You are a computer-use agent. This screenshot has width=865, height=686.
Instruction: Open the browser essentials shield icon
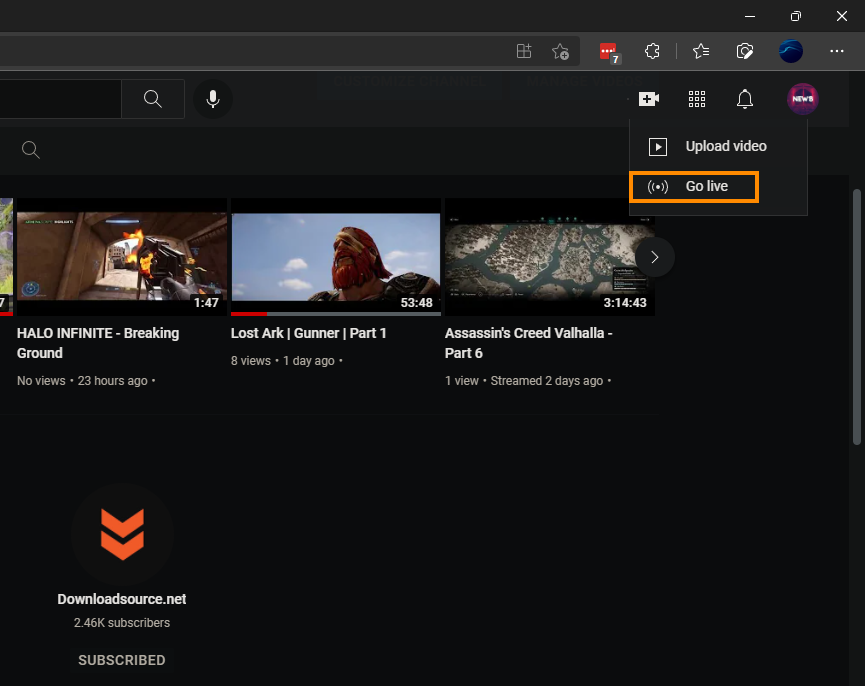click(x=745, y=51)
